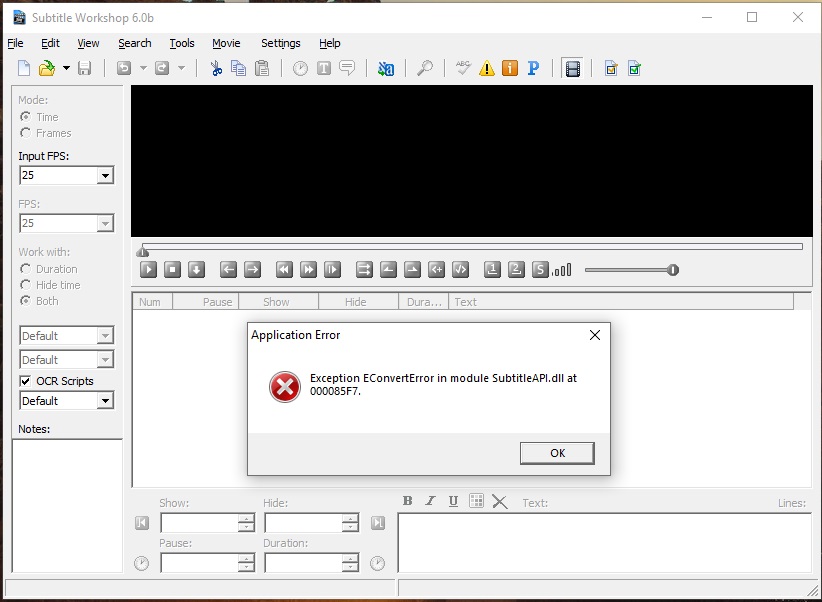Click the yellow warning triangle icon
This screenshot has width=822, height=602.
pyautogui.click(x=487, y=68)
